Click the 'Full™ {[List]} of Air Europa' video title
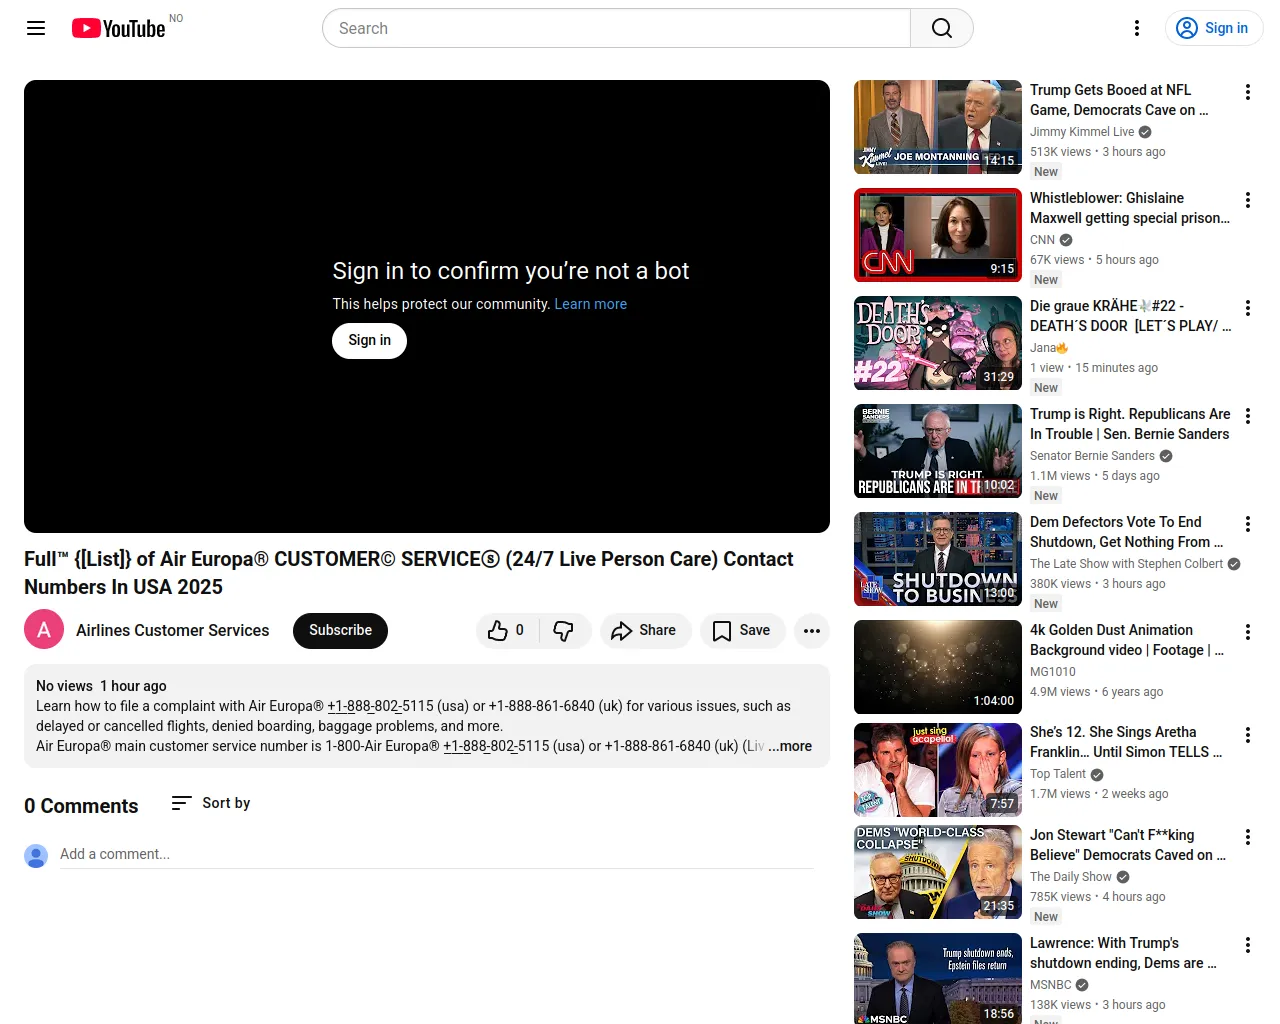 point(409,573)
